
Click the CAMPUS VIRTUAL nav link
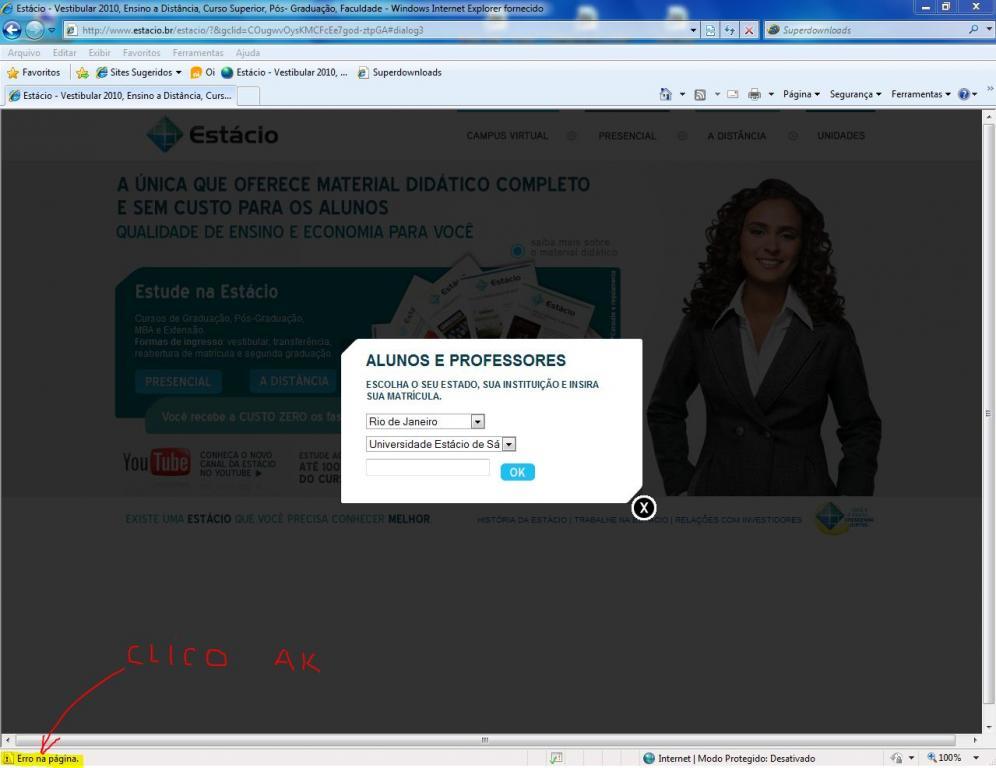click(507, 136)
